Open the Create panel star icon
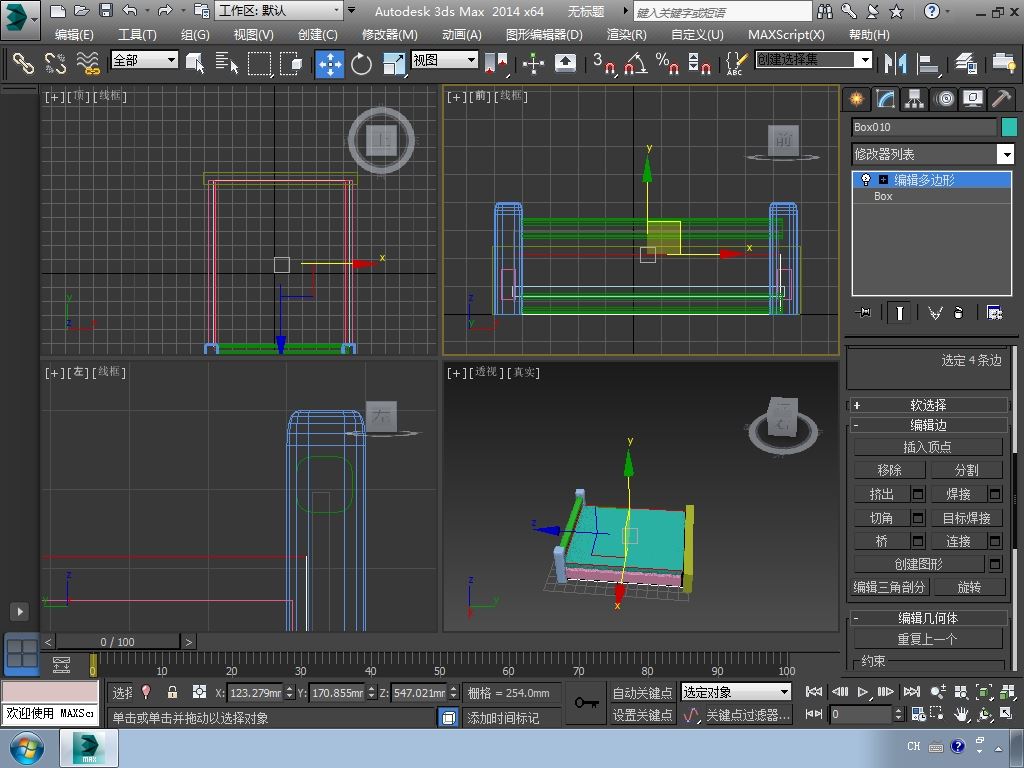Image resolution: width=1024 pixels, height=768 pixels. pos(856,98)
